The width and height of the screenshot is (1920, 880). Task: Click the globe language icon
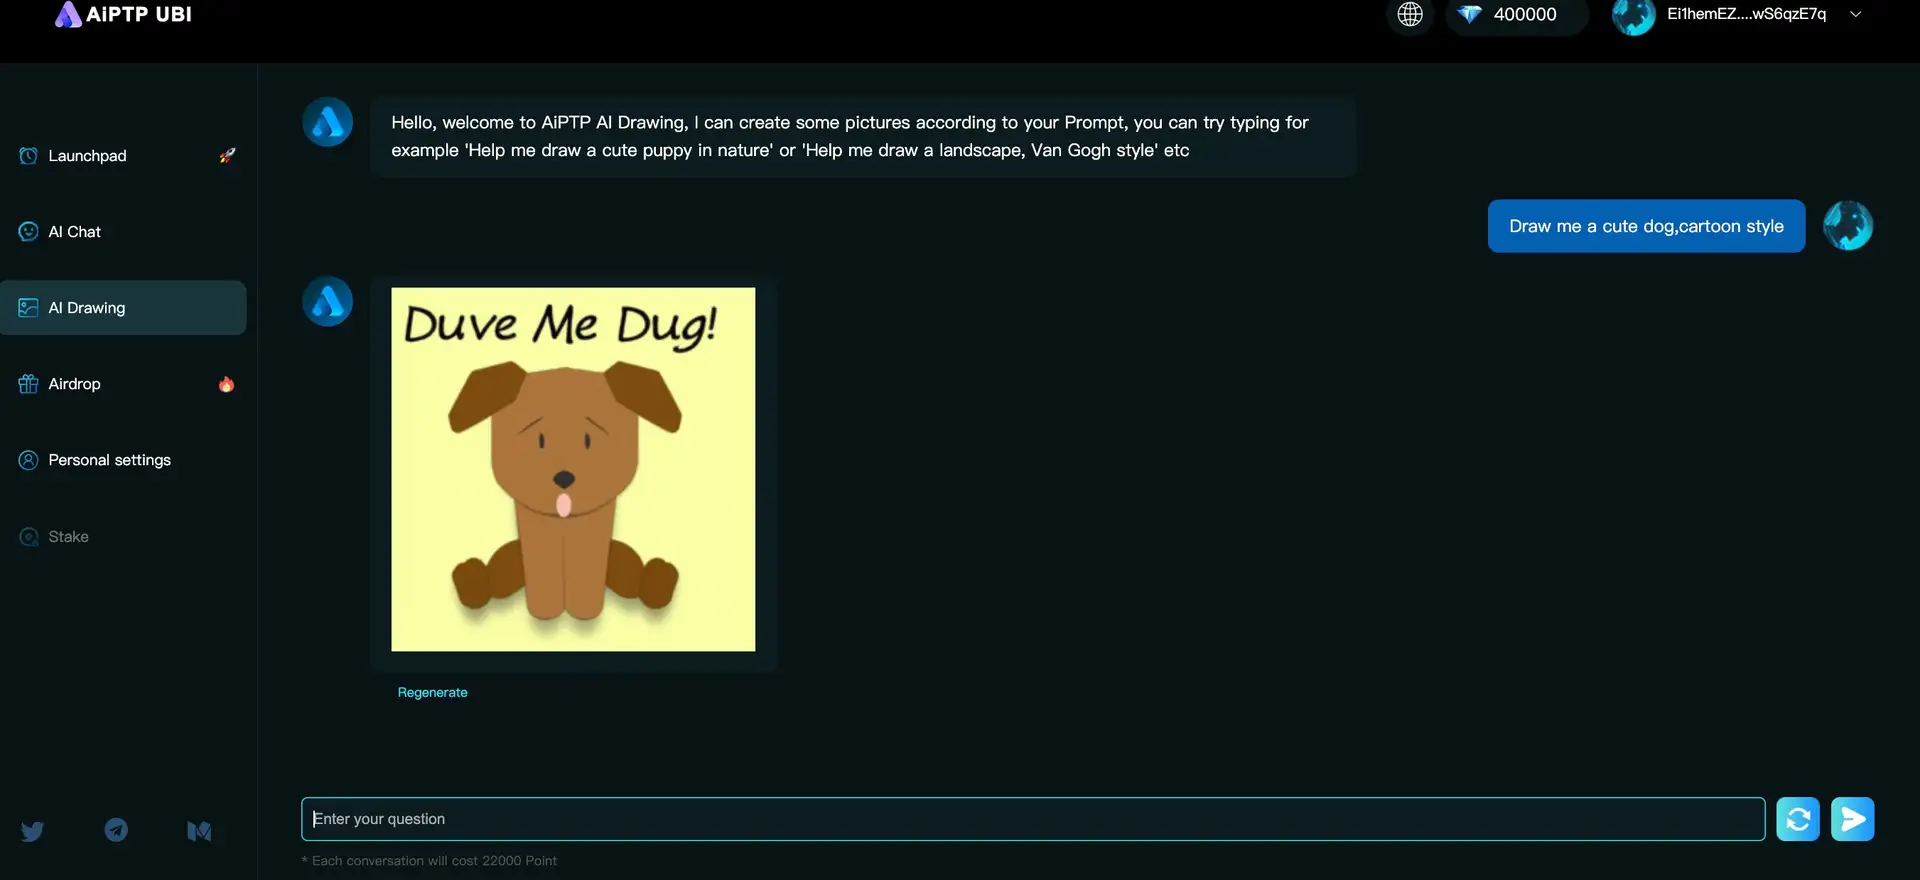click(1410, 15)
